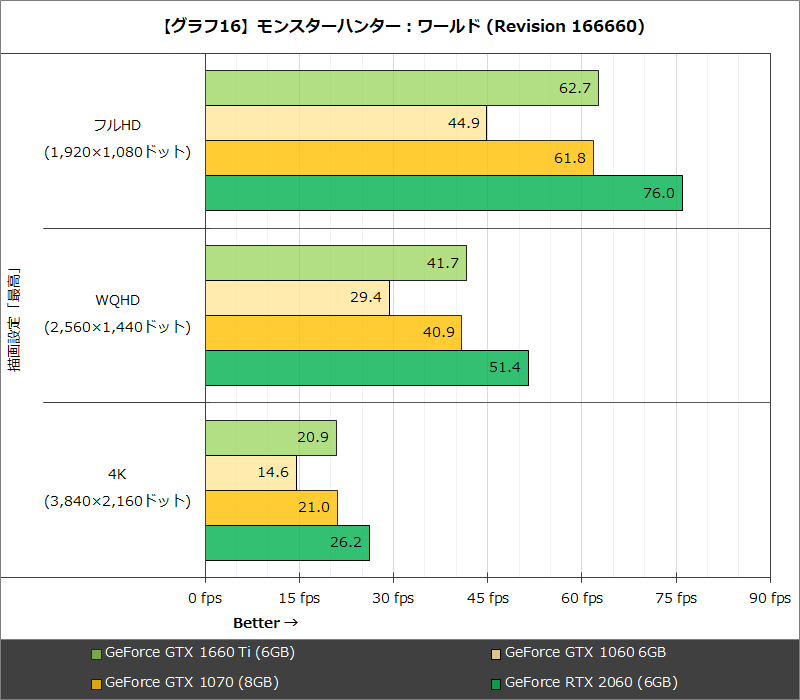Click the WQHD category label

117,300
